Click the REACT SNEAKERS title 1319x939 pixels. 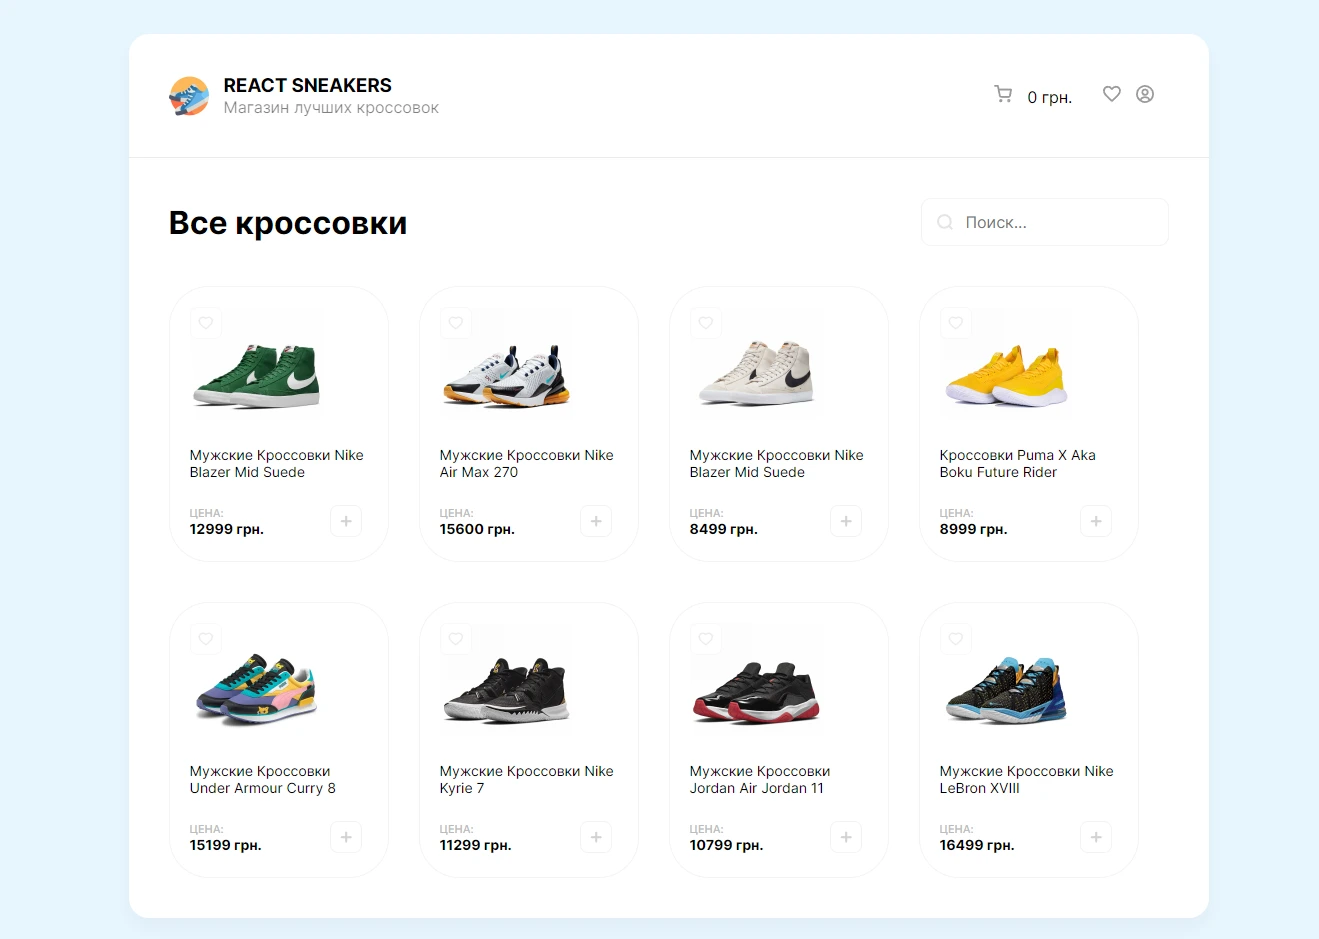(308, 85)
